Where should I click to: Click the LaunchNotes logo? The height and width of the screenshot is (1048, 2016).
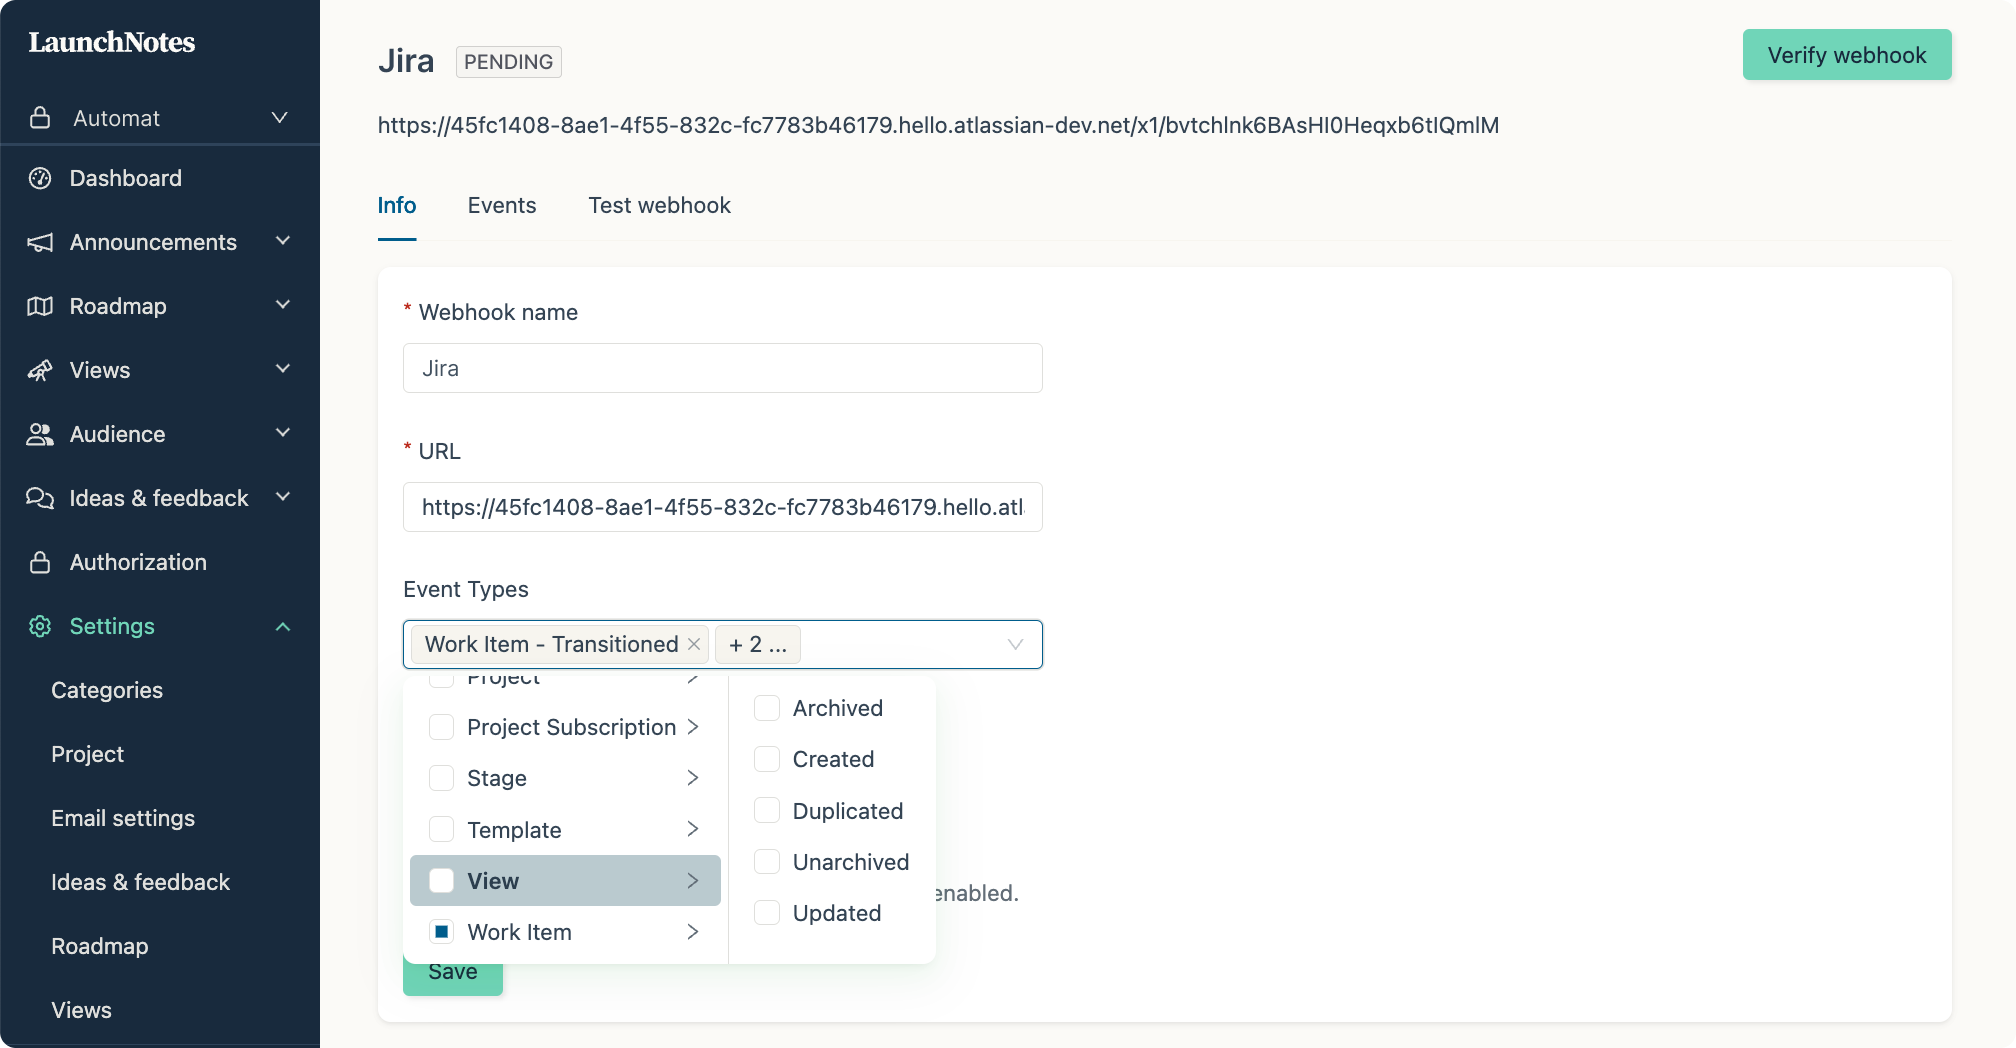pyautogui.click(x=112, y=42)
